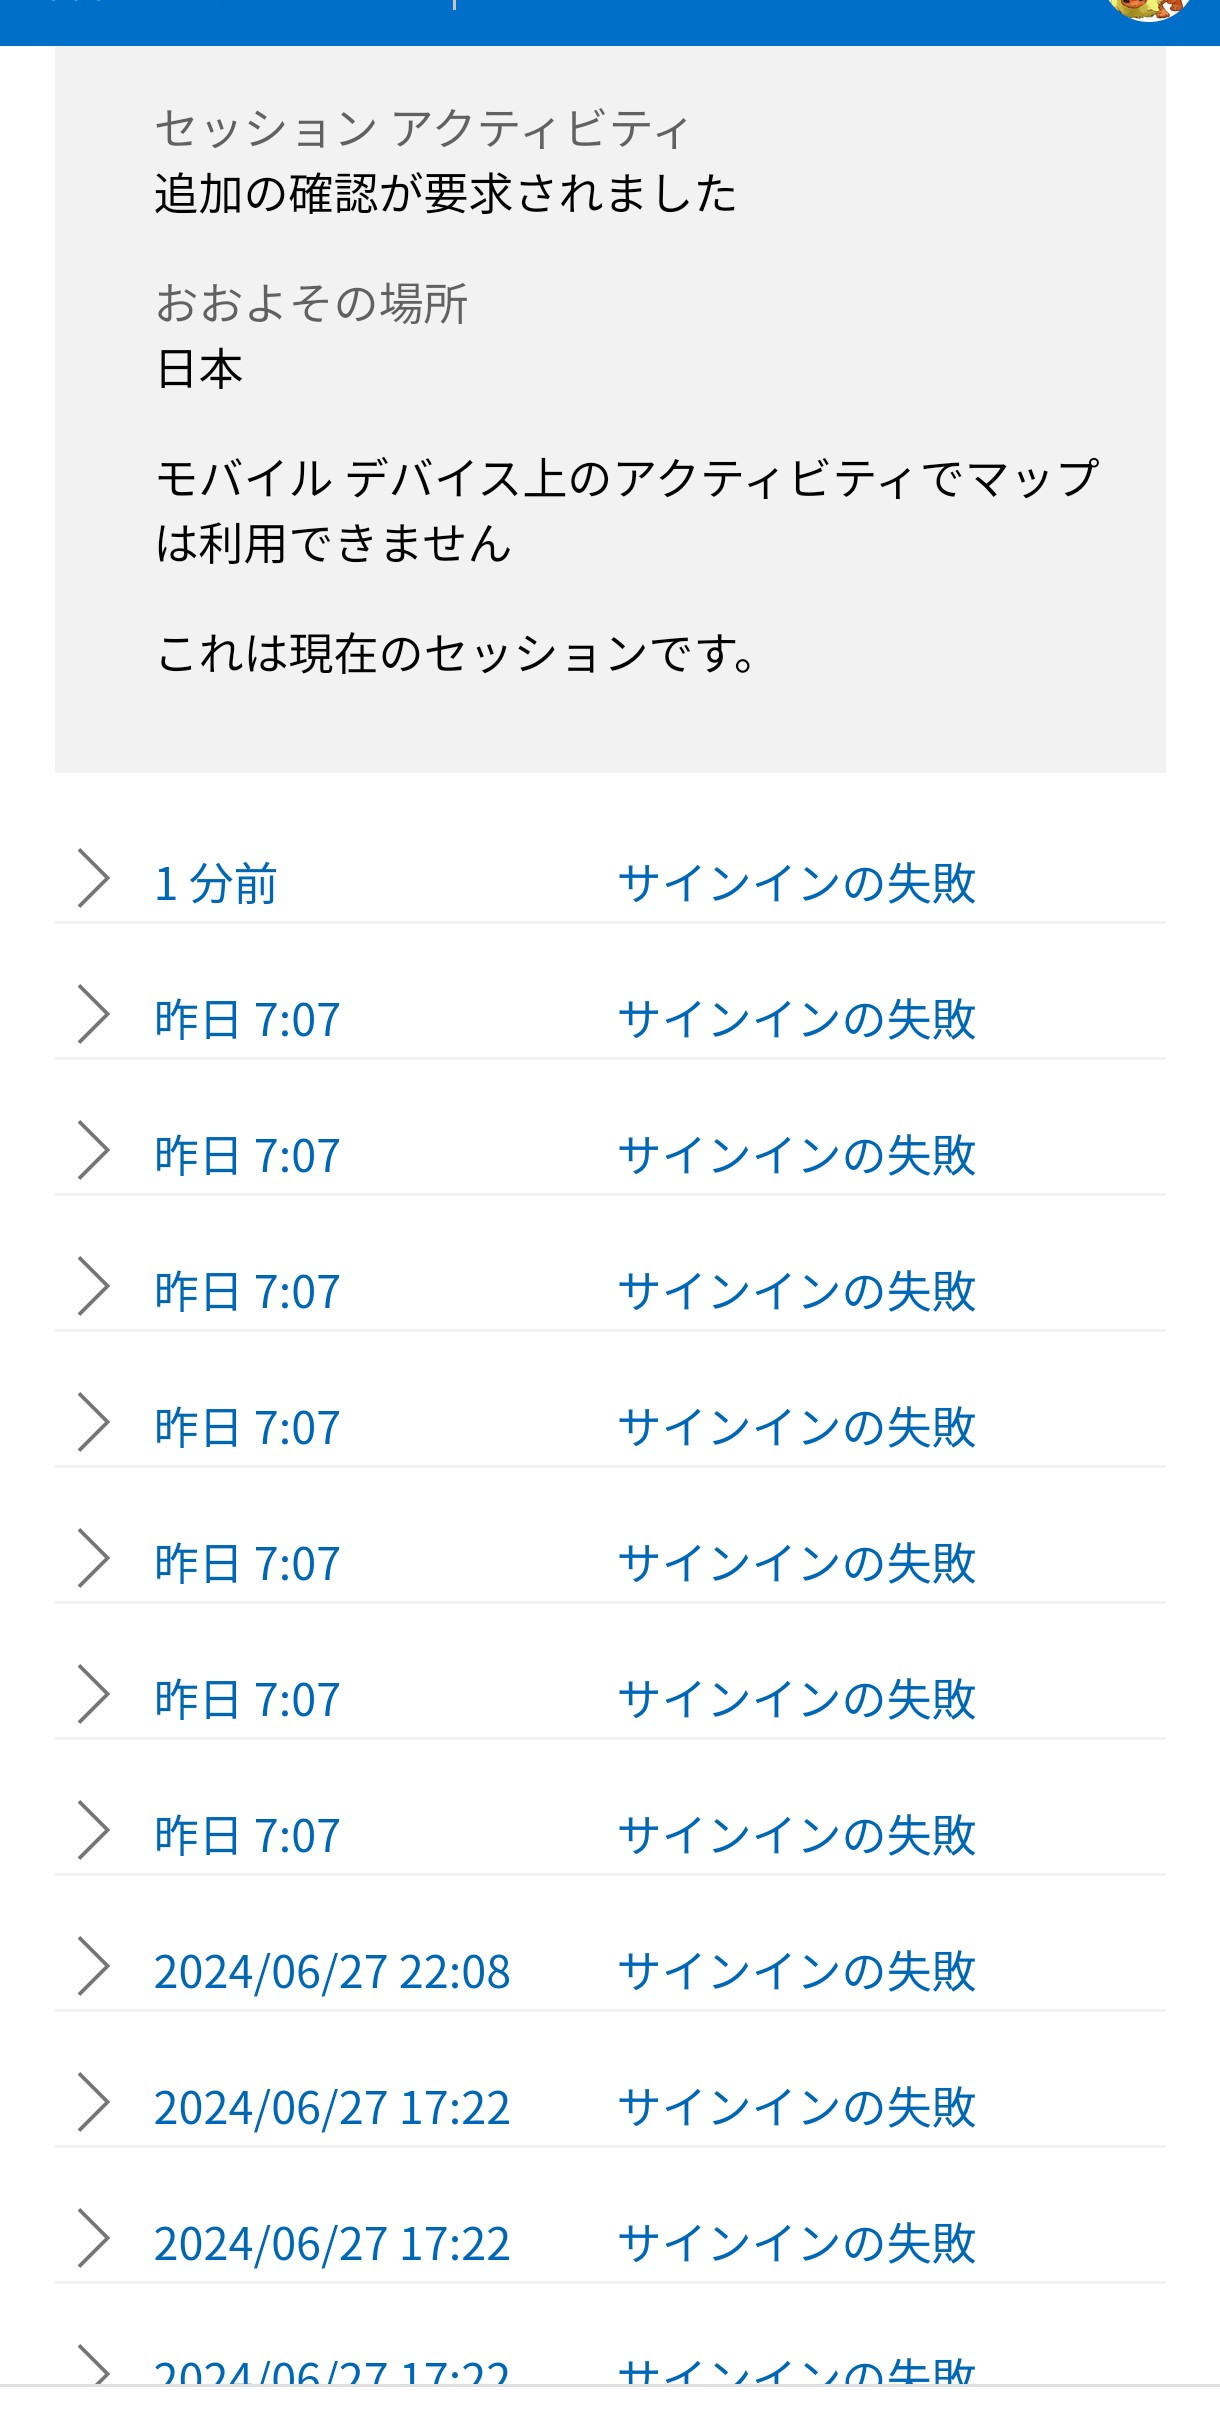
Task: Expand the first 昨日 7:07 entry chevron
Action: pos(93,1016)
